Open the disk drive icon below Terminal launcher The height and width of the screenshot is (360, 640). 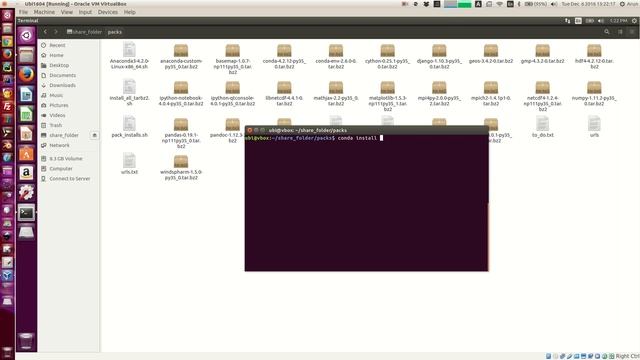pyautogui.click(x=27, y=232)
